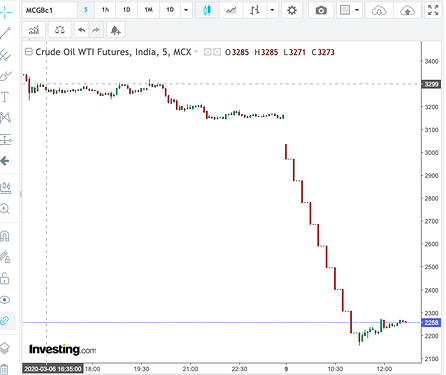Select the 1M interval
Screen dimensions: 446x375
(148, 10)
